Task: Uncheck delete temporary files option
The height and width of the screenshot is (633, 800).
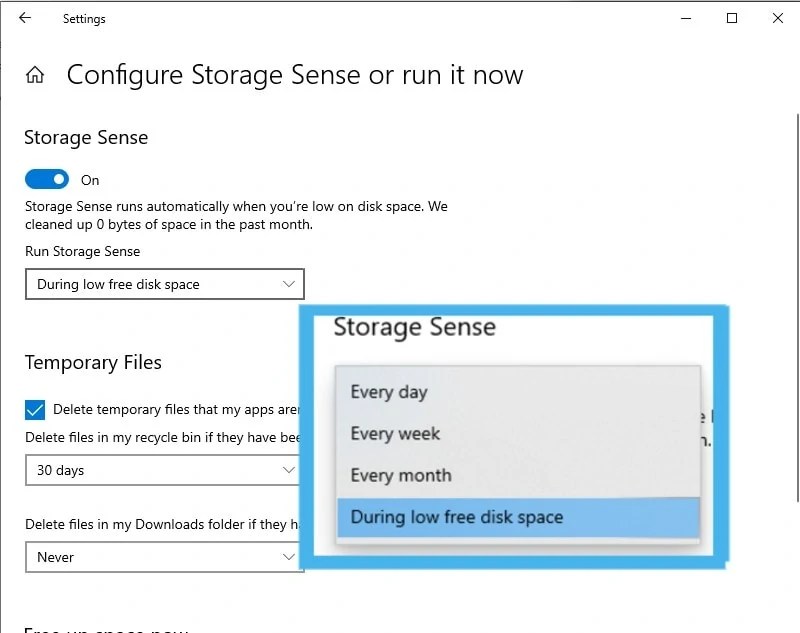Action: (33, 409)
